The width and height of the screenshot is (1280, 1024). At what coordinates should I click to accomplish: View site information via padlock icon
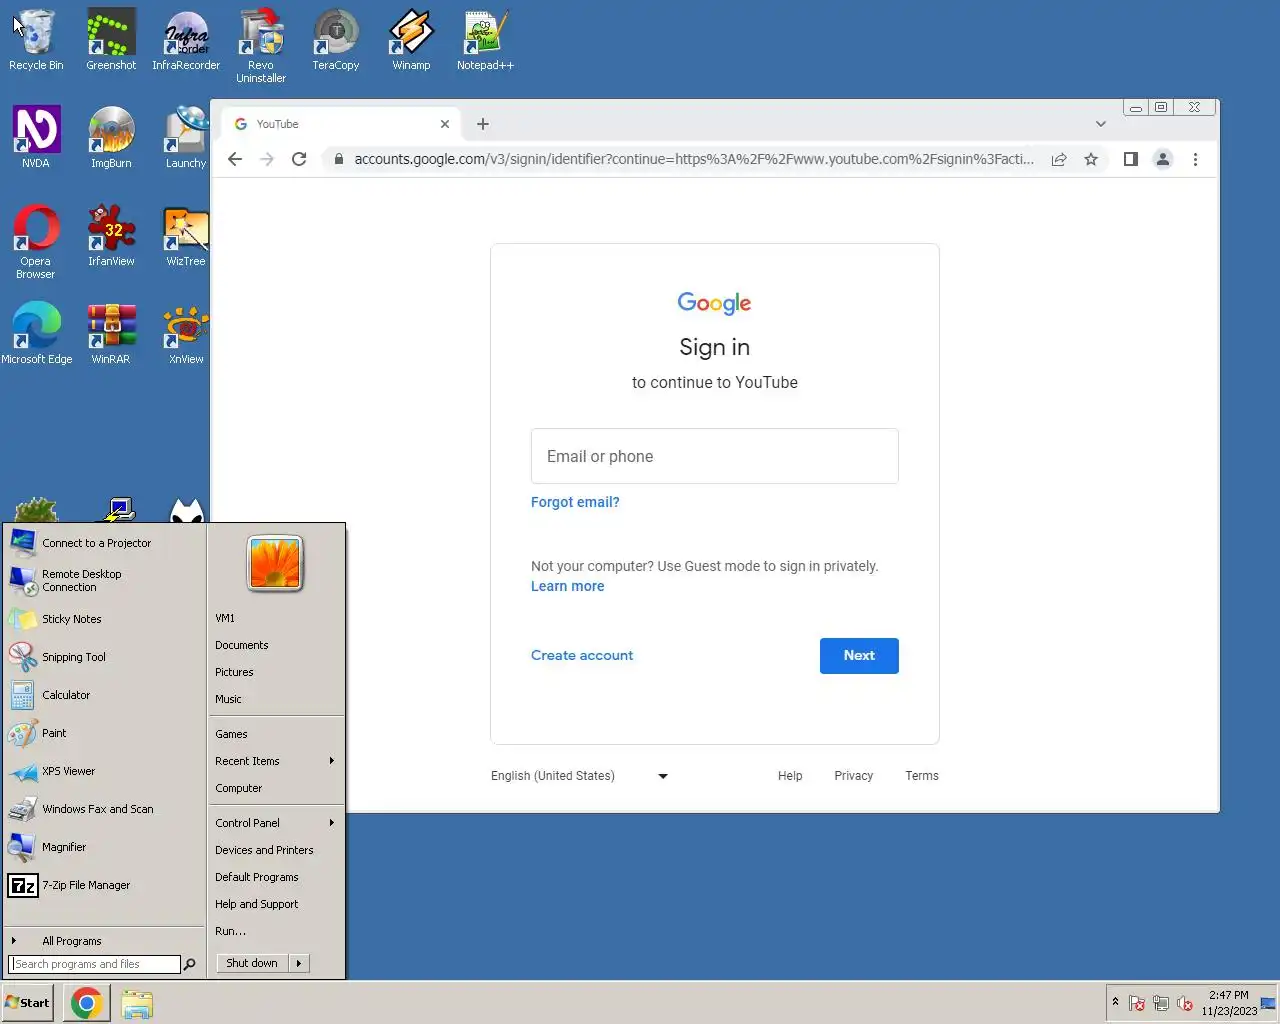[339, 159]
